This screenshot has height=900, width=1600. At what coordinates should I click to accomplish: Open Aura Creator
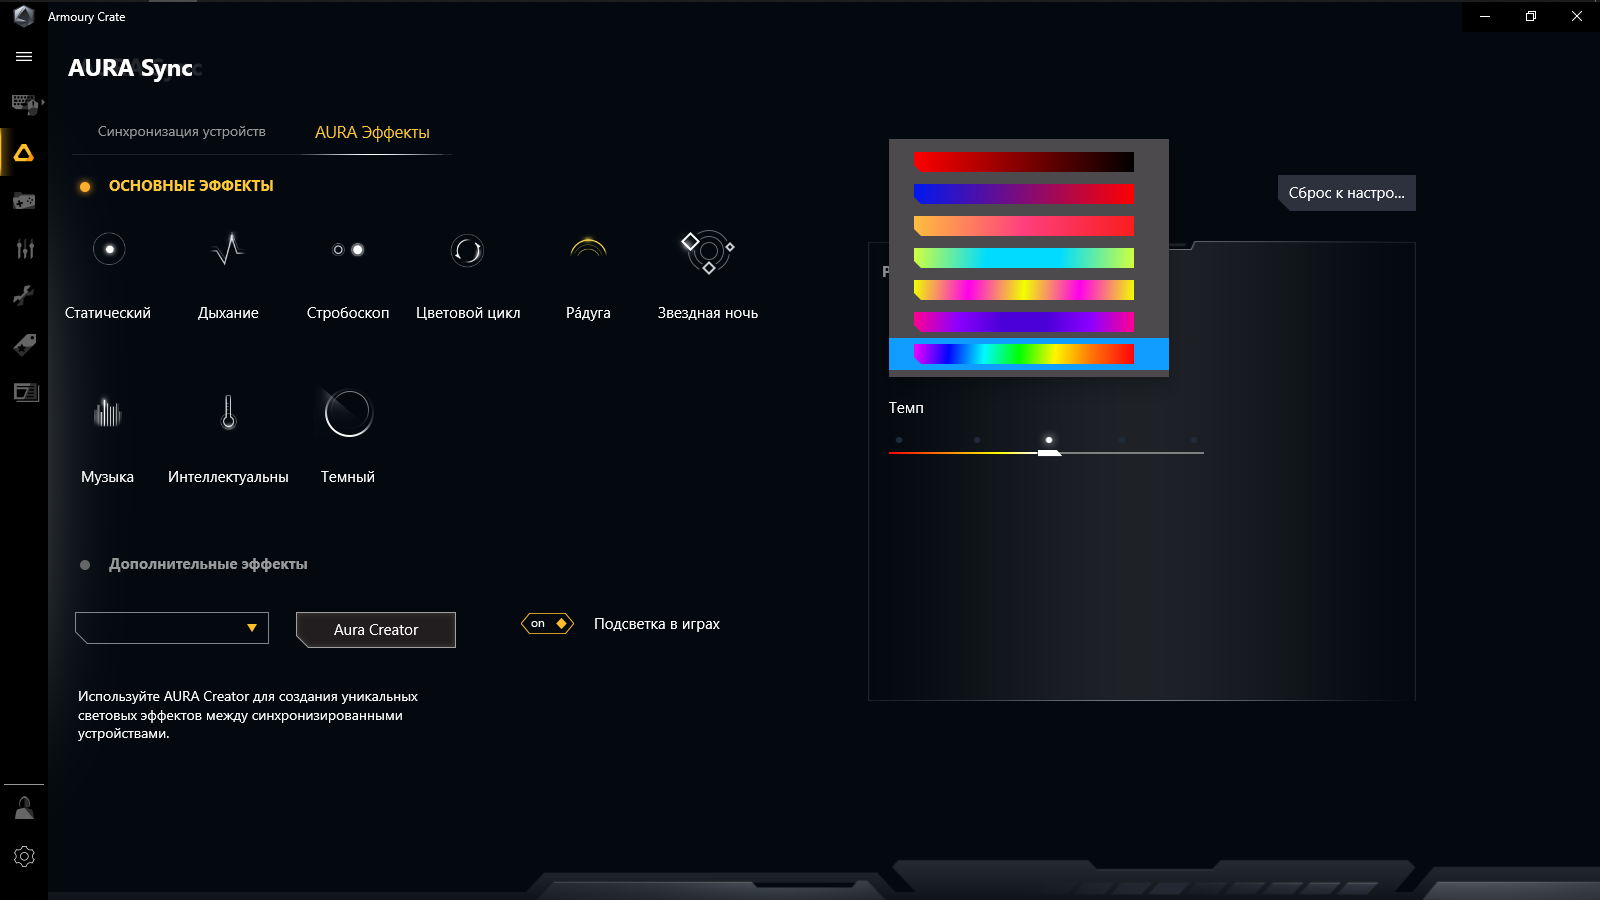[x=376, y=630]
